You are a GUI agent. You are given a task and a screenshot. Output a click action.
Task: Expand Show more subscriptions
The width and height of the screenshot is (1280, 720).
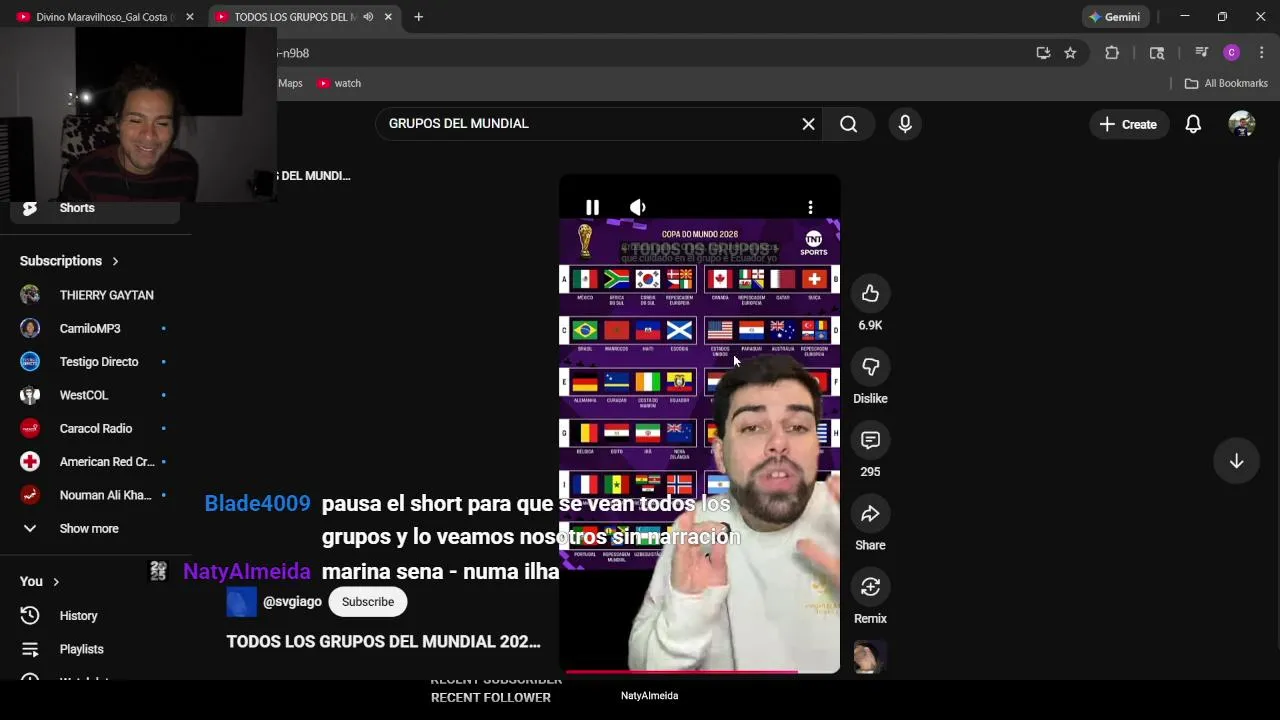(95, 528)
